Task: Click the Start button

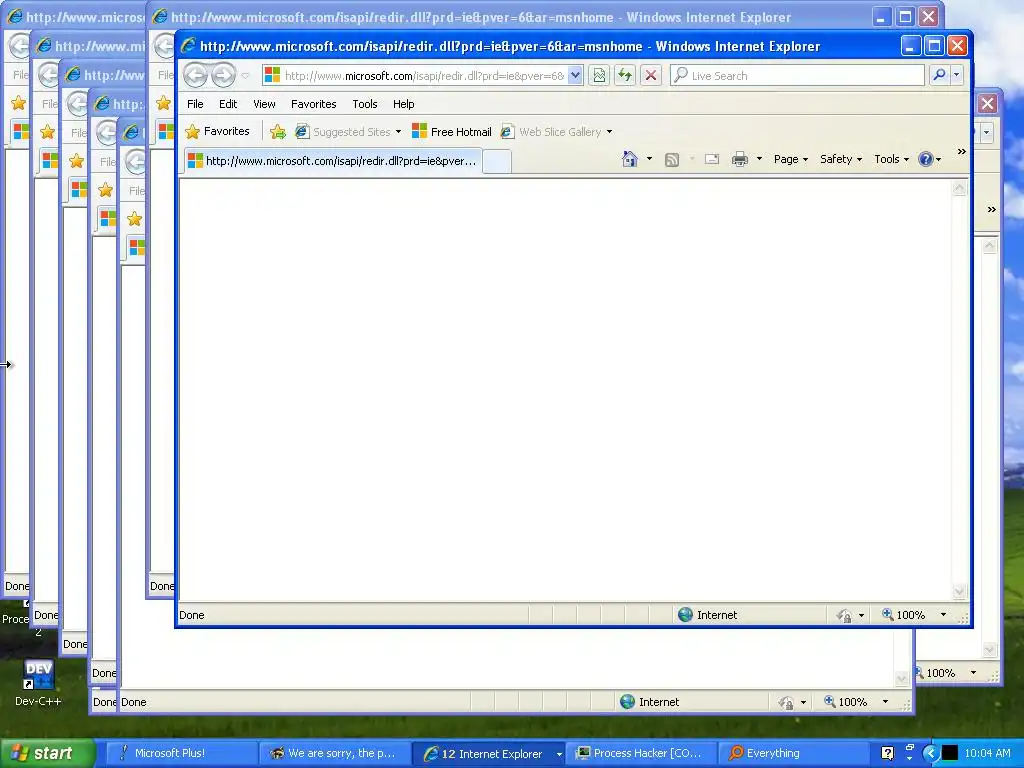Action: pos(47,753)
